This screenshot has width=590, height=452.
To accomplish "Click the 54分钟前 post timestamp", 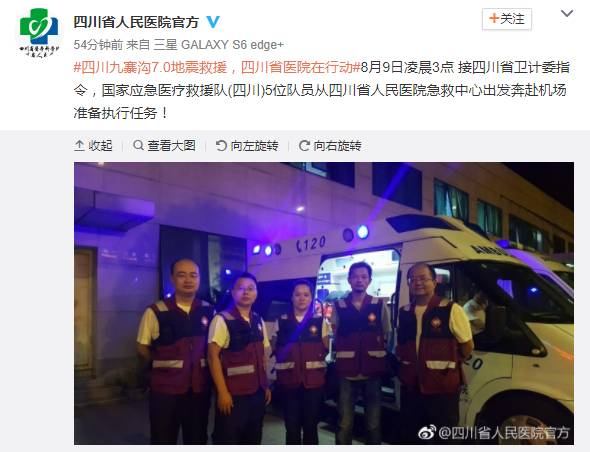I will point(98,45).
